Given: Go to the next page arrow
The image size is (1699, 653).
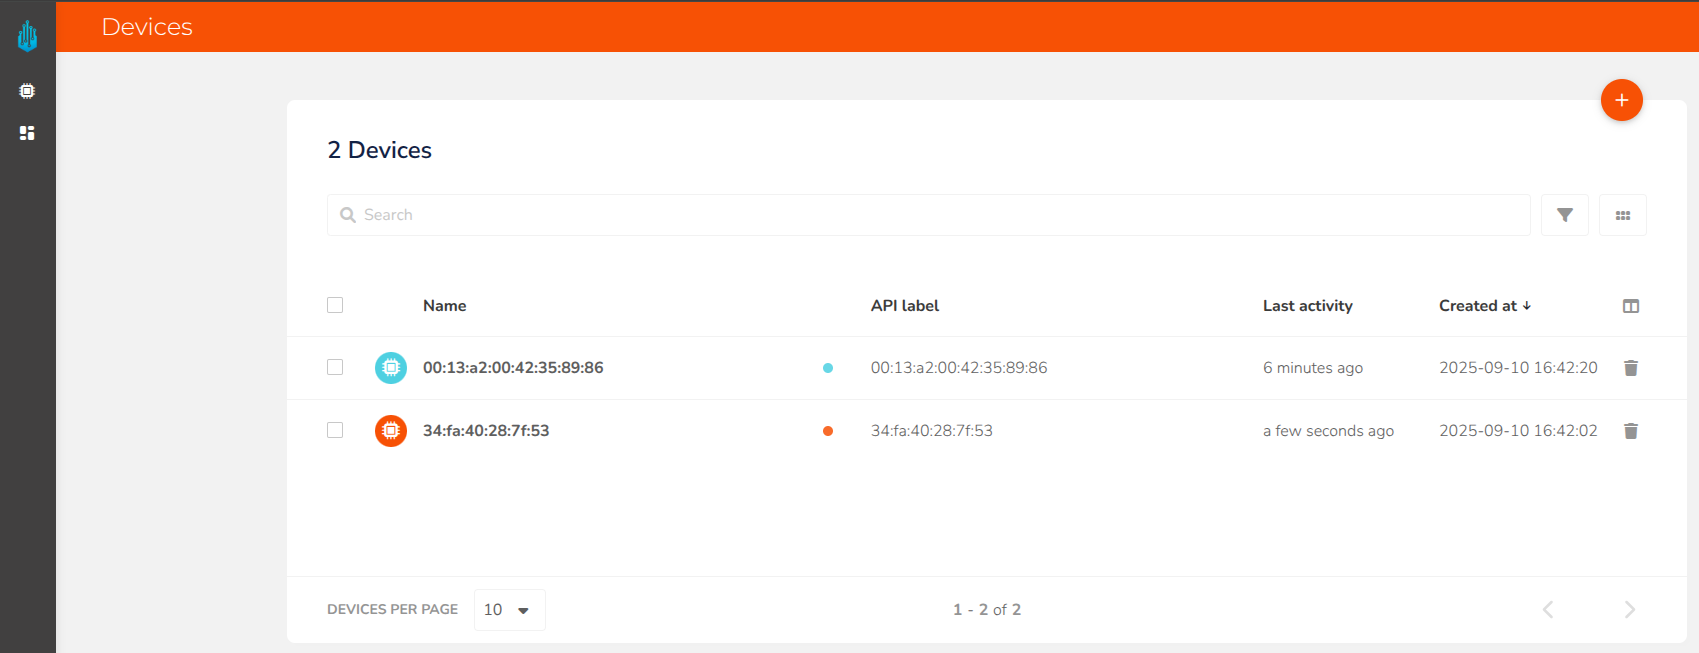Looking at the screenshot, I should [x=1629, y=610].
